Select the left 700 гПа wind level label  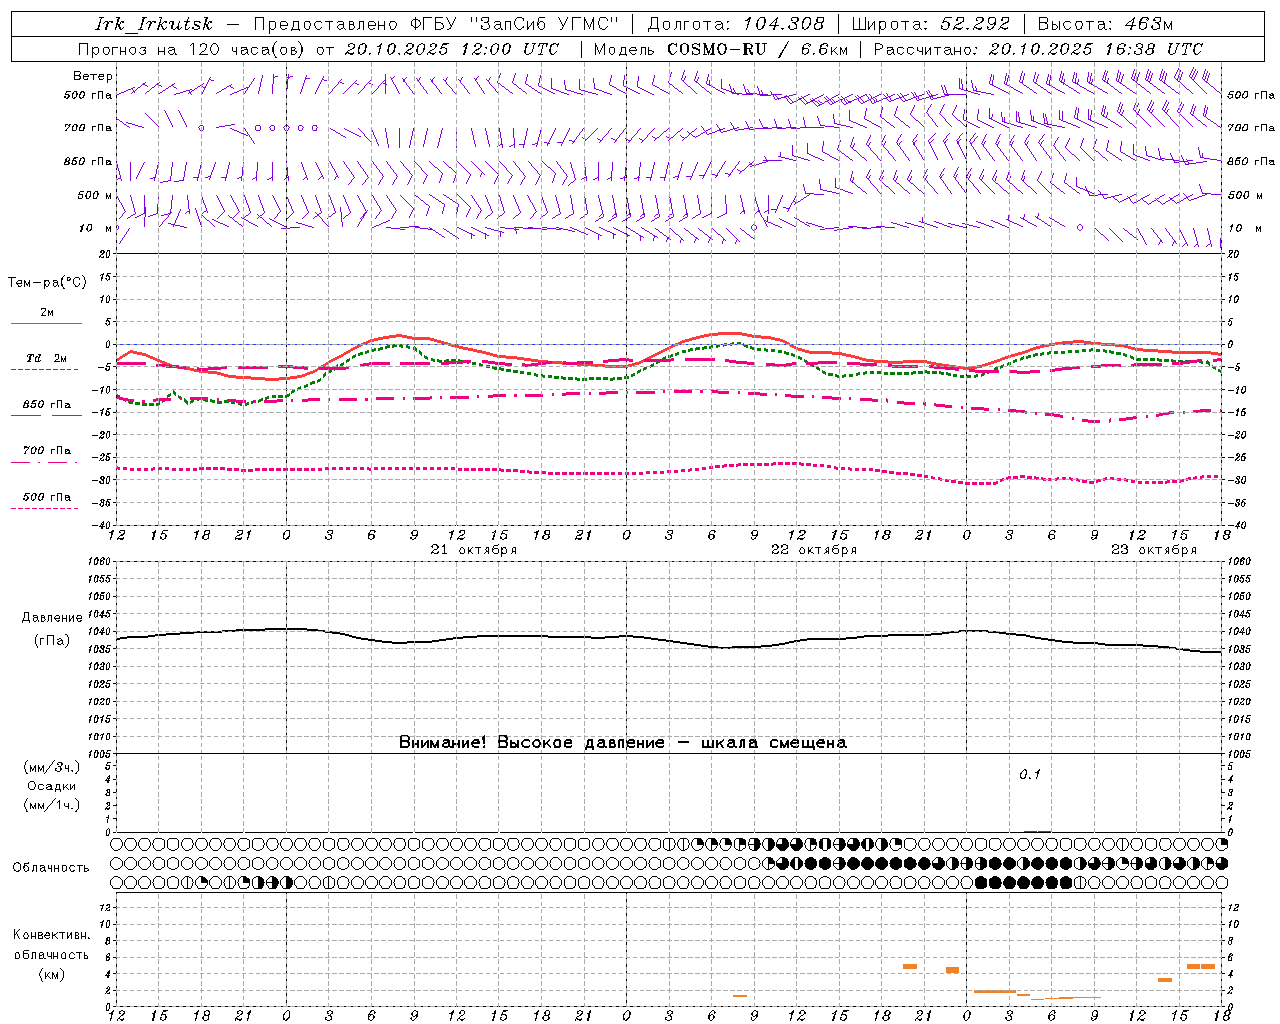[x=88, y=128]
